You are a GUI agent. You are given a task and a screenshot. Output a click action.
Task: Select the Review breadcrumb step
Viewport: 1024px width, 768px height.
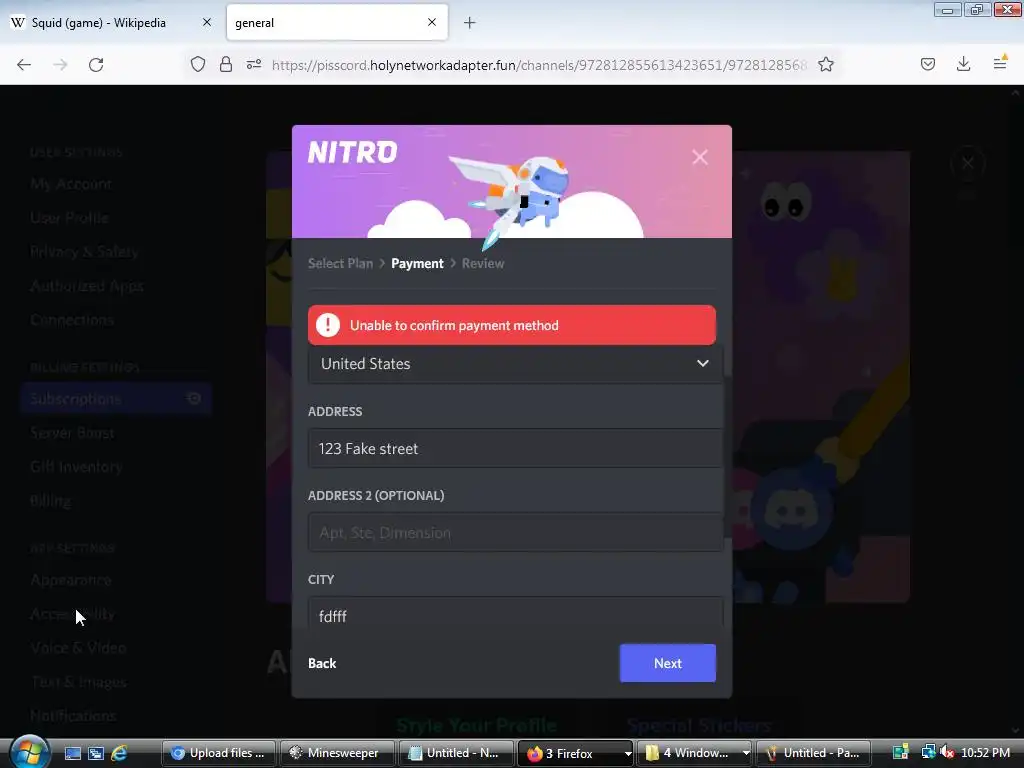[x=483, y=263]
